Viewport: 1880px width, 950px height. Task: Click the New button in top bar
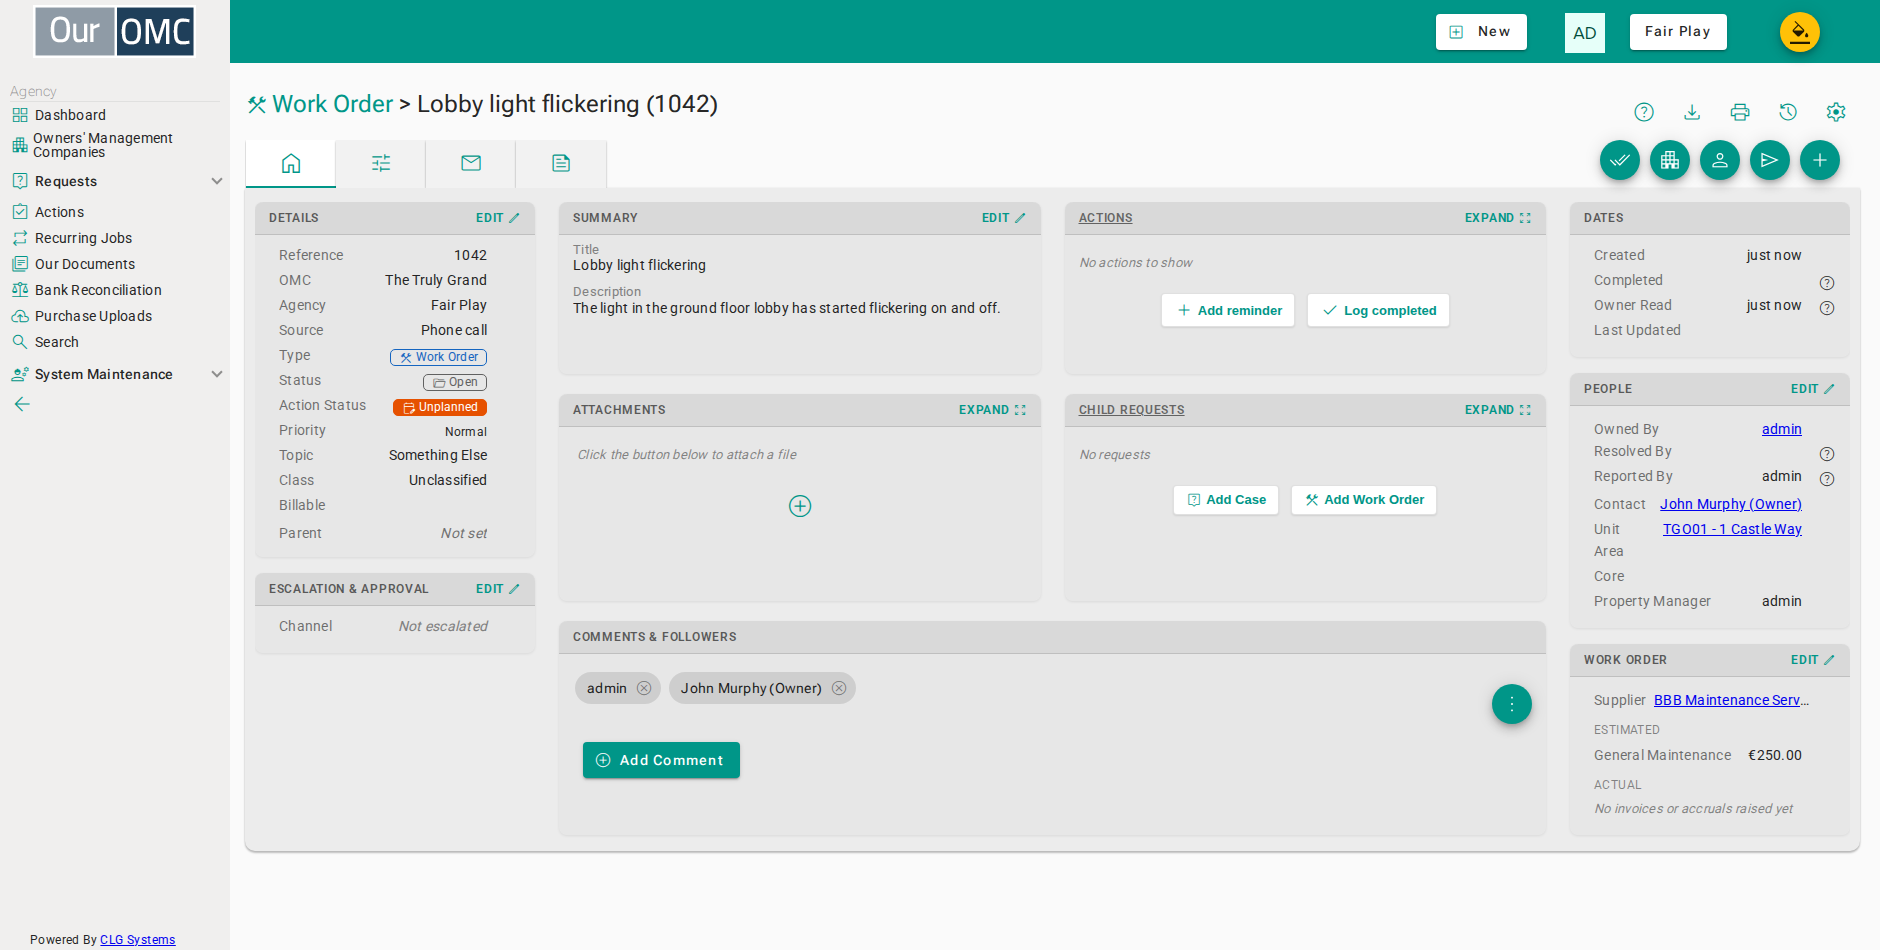pyautogui.click(x=1481, y=32)
